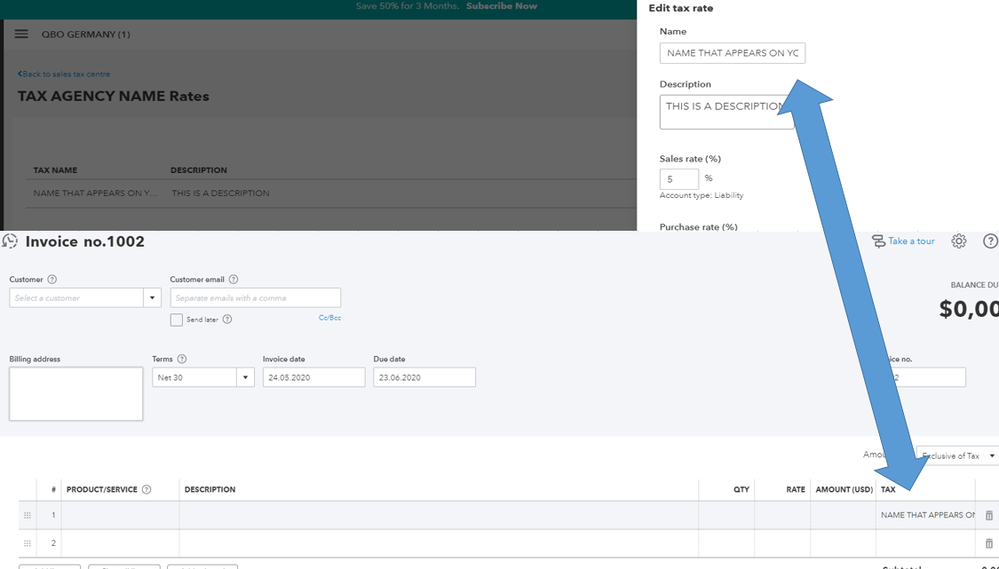The image size is (999, 569).
Task: Click the Billing address text area
Action: pos(76,394)
